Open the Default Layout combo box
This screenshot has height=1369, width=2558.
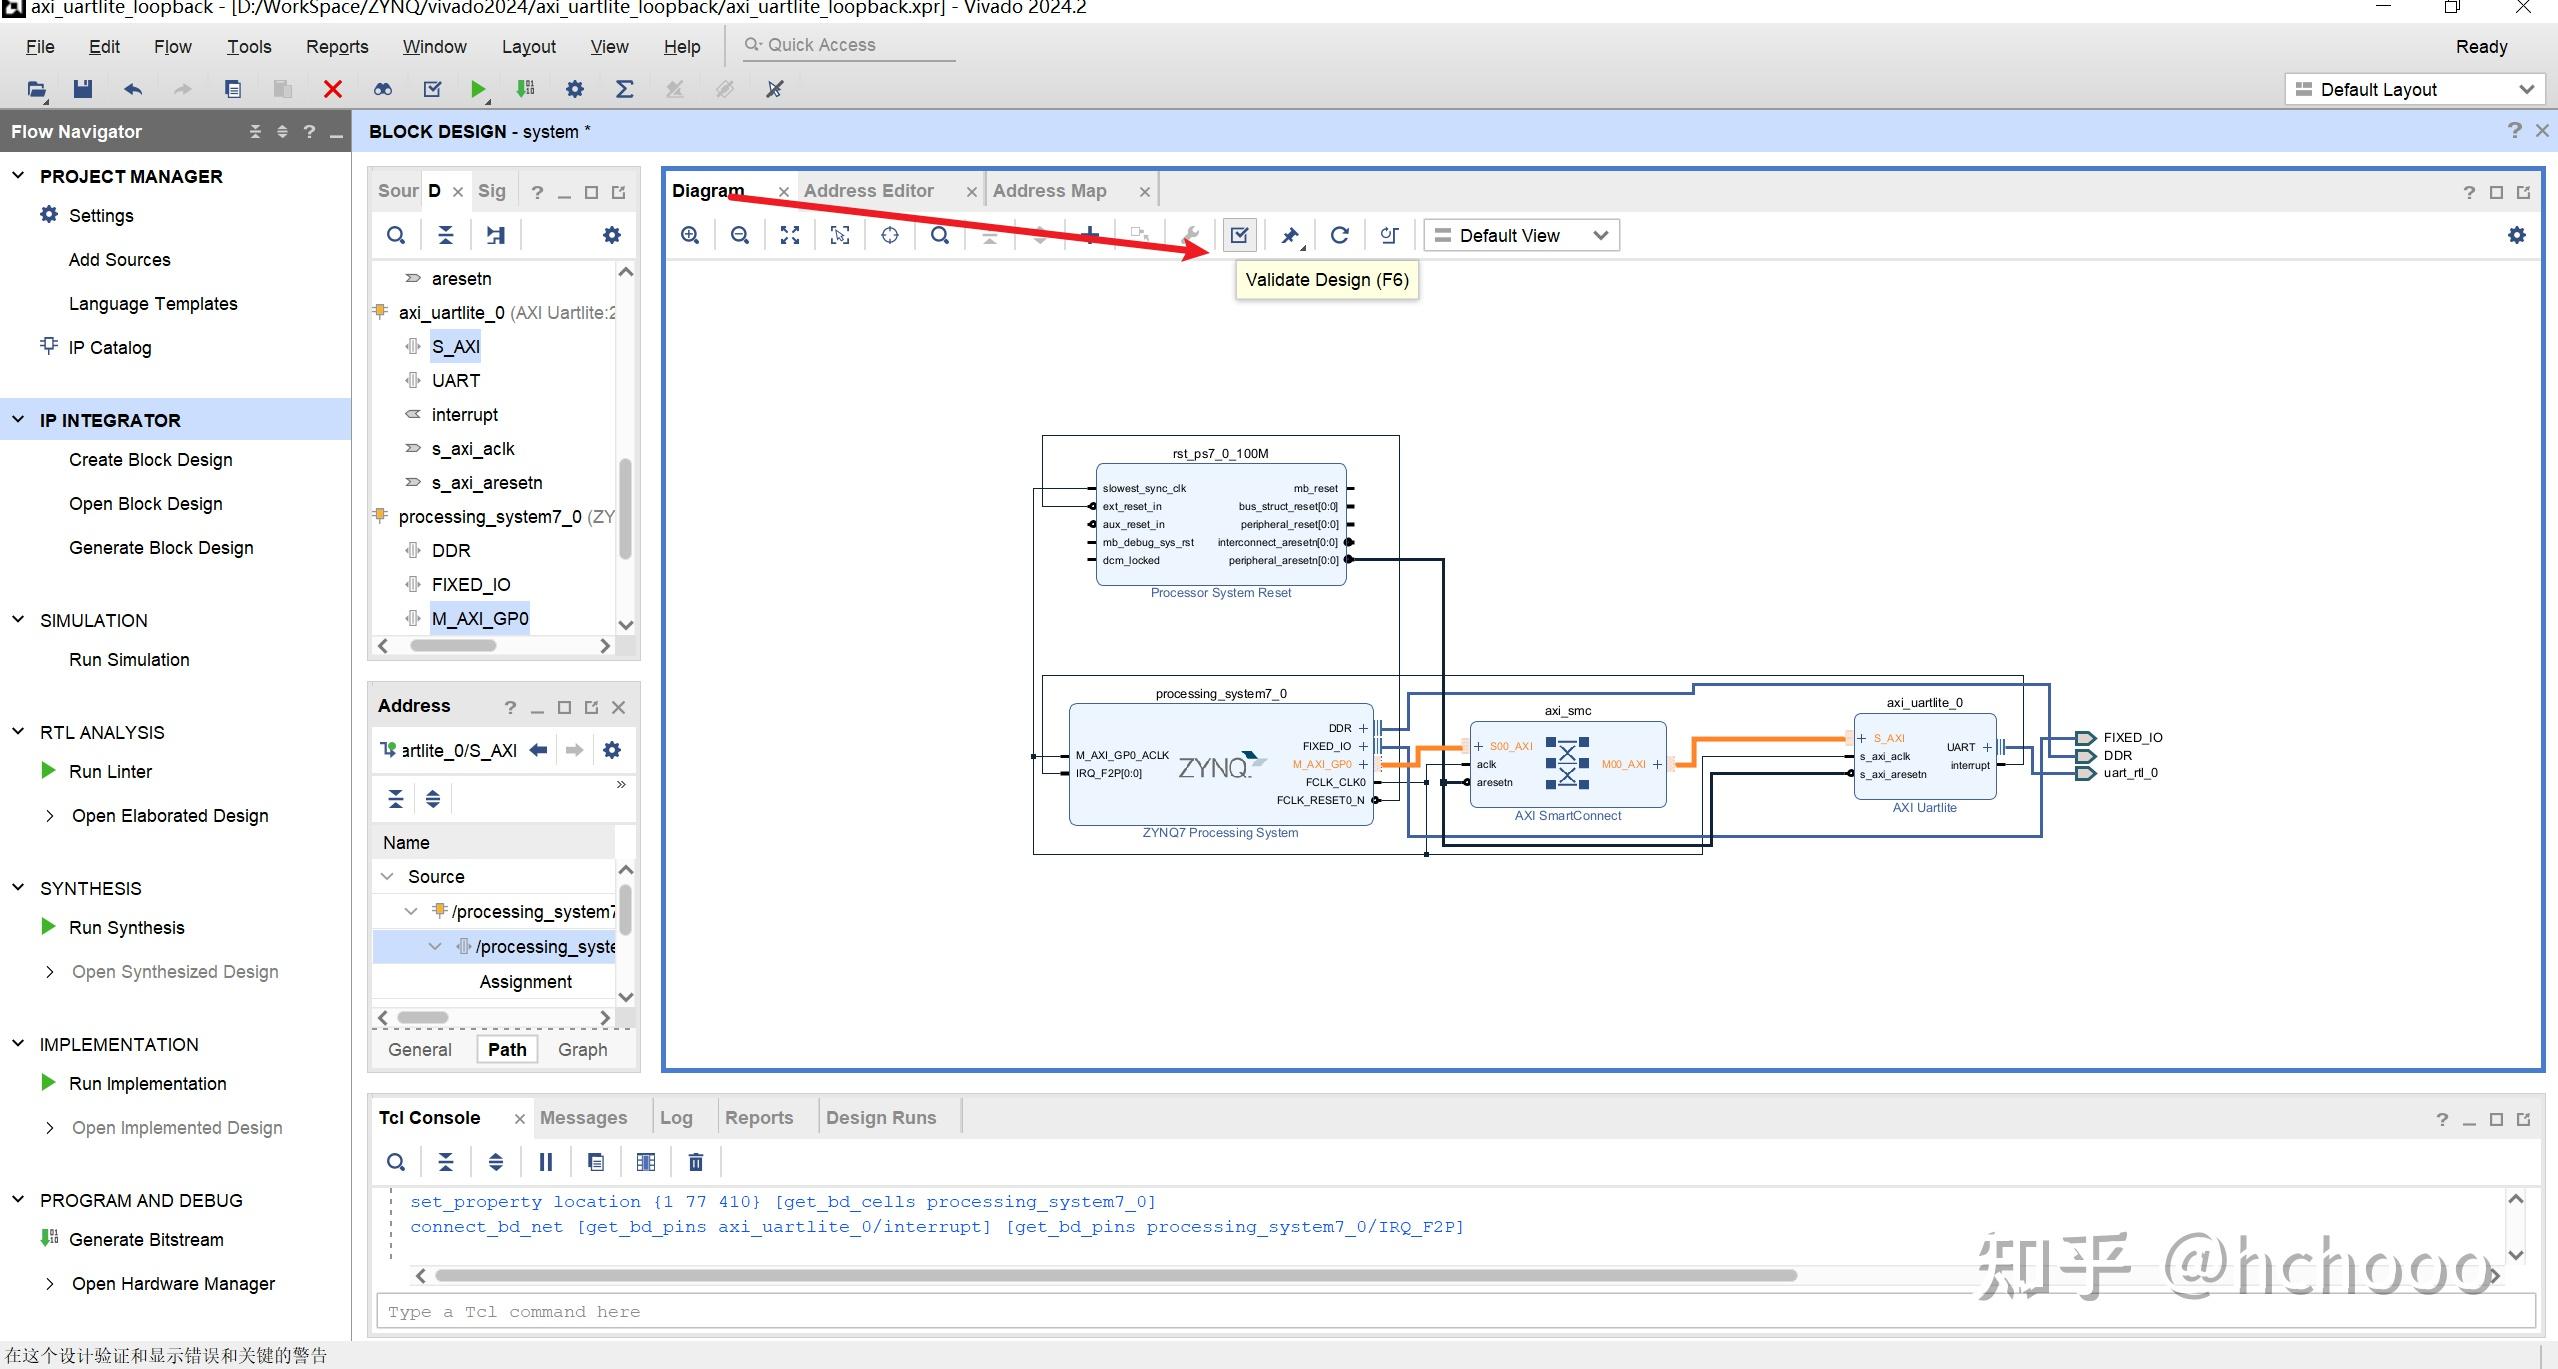pyautogui.click(x=2414, y=89)
